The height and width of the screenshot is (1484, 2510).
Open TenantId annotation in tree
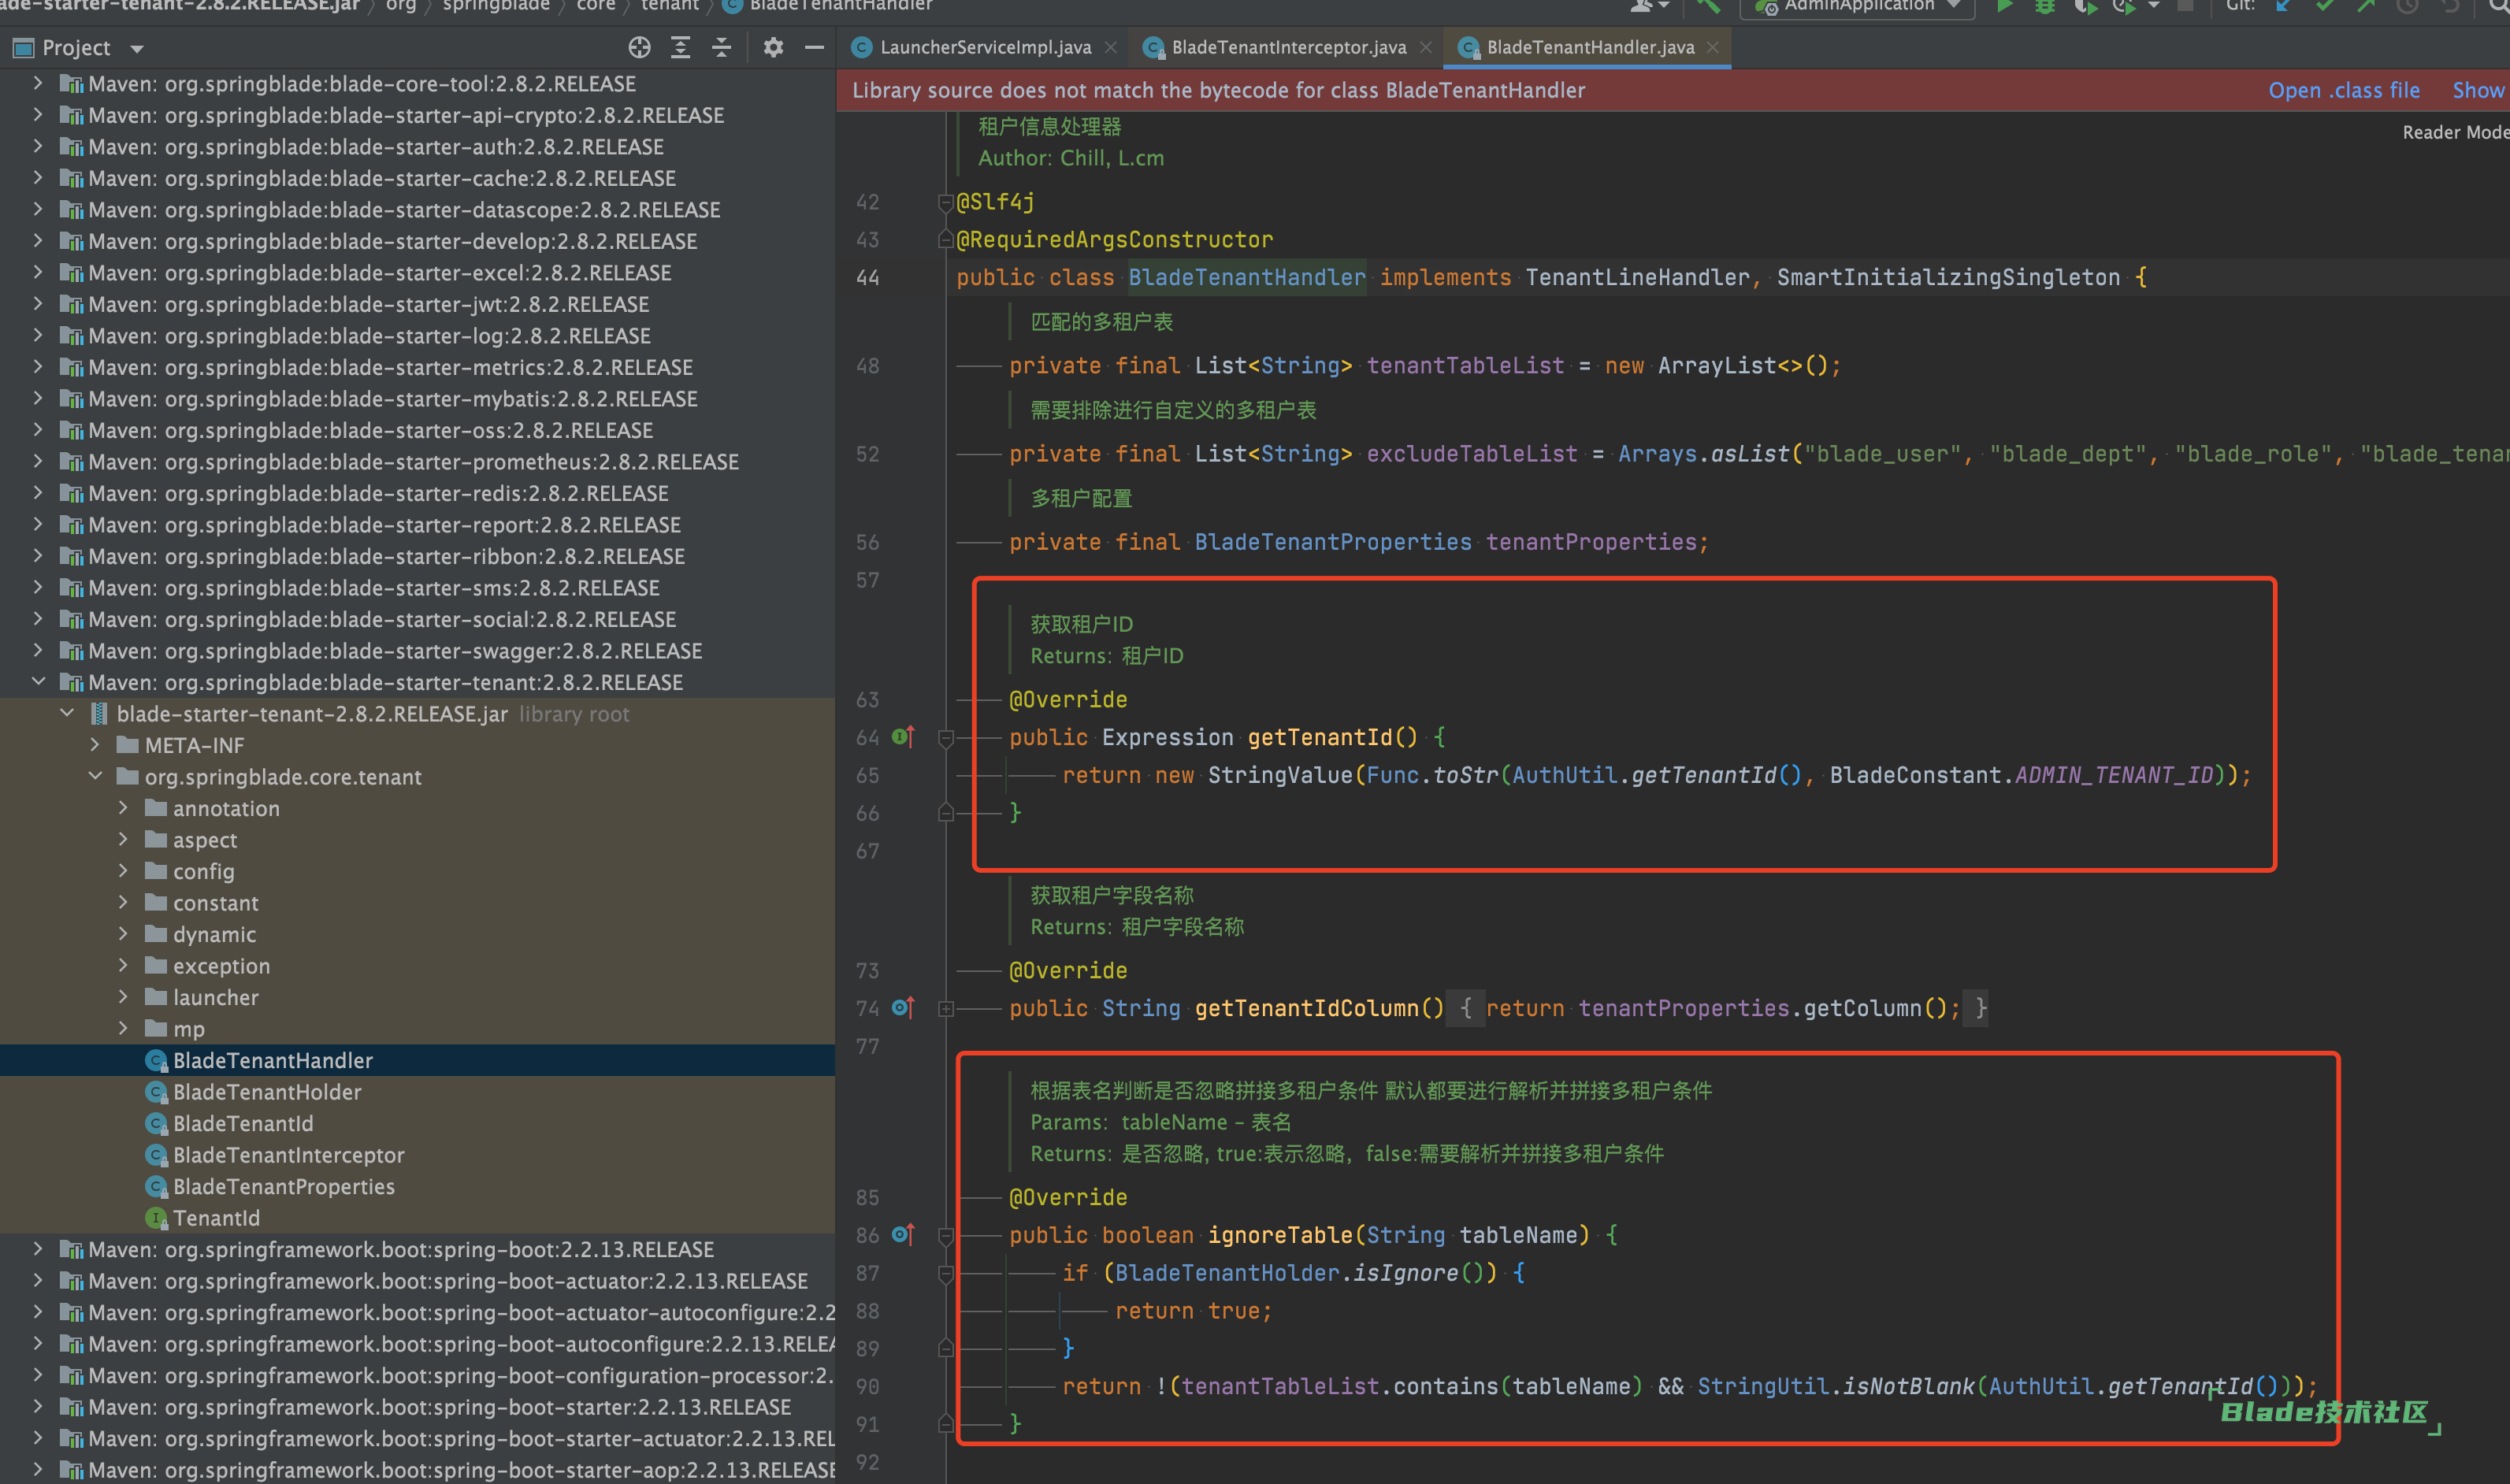[x=216, y=1218]
